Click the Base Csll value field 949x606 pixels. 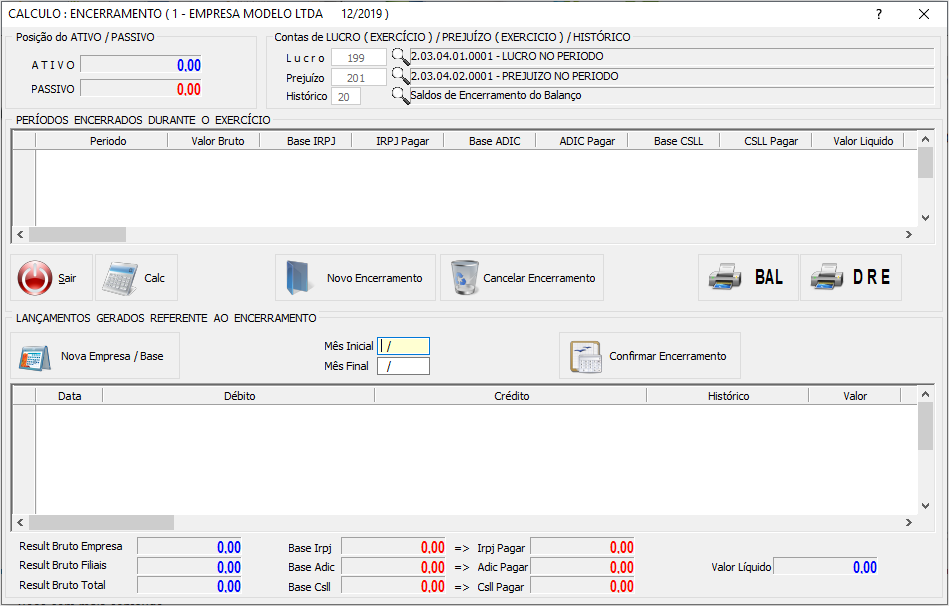point(393,586)
